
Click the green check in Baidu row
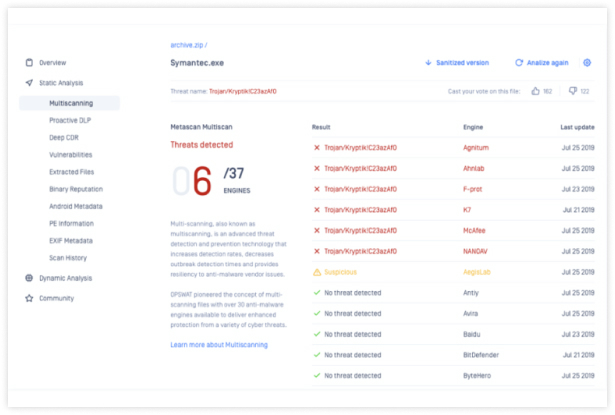(317, 334)
